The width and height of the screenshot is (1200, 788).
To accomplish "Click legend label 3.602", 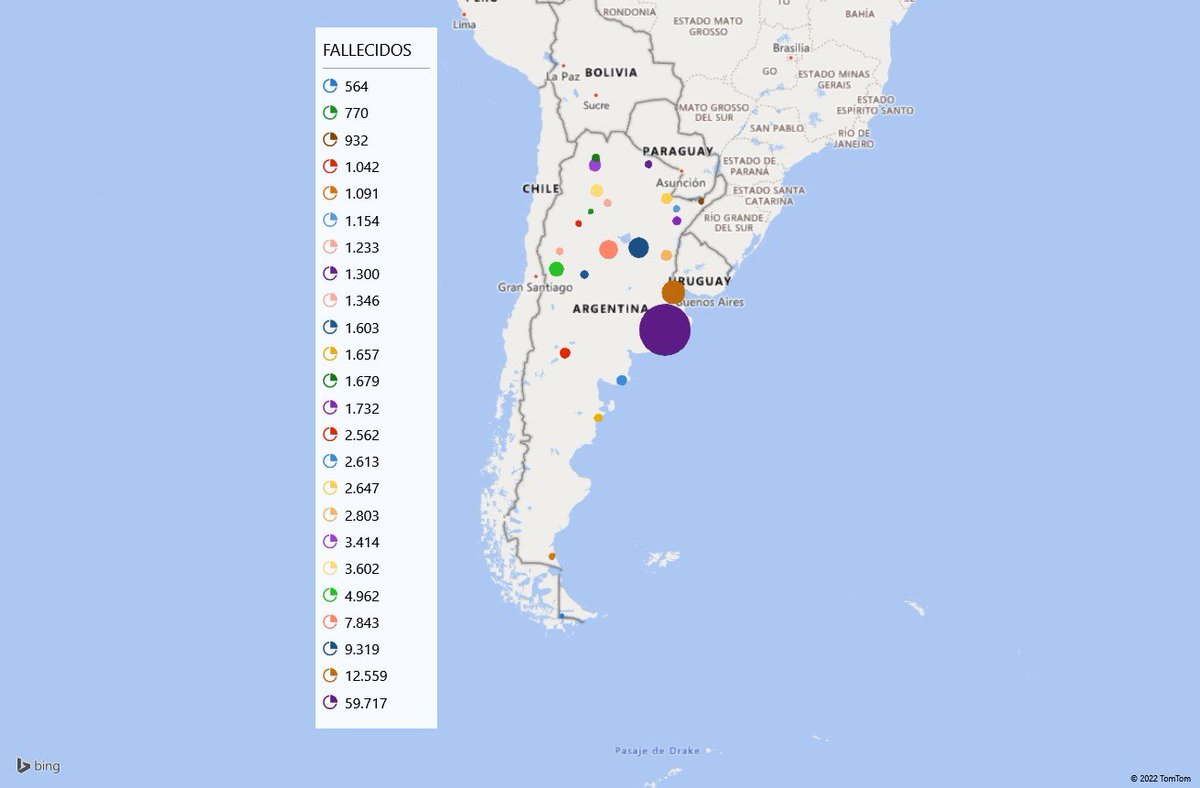I will coord(362,569).
